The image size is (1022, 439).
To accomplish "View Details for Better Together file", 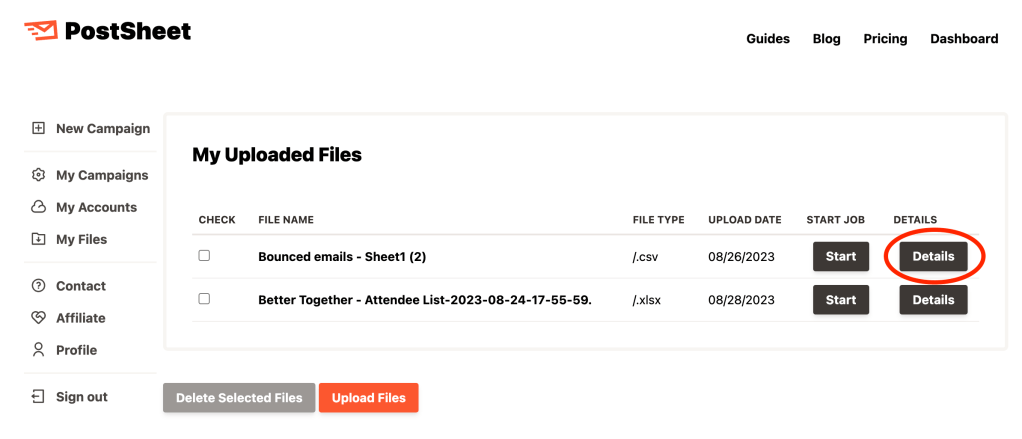I will click(933, 300).
